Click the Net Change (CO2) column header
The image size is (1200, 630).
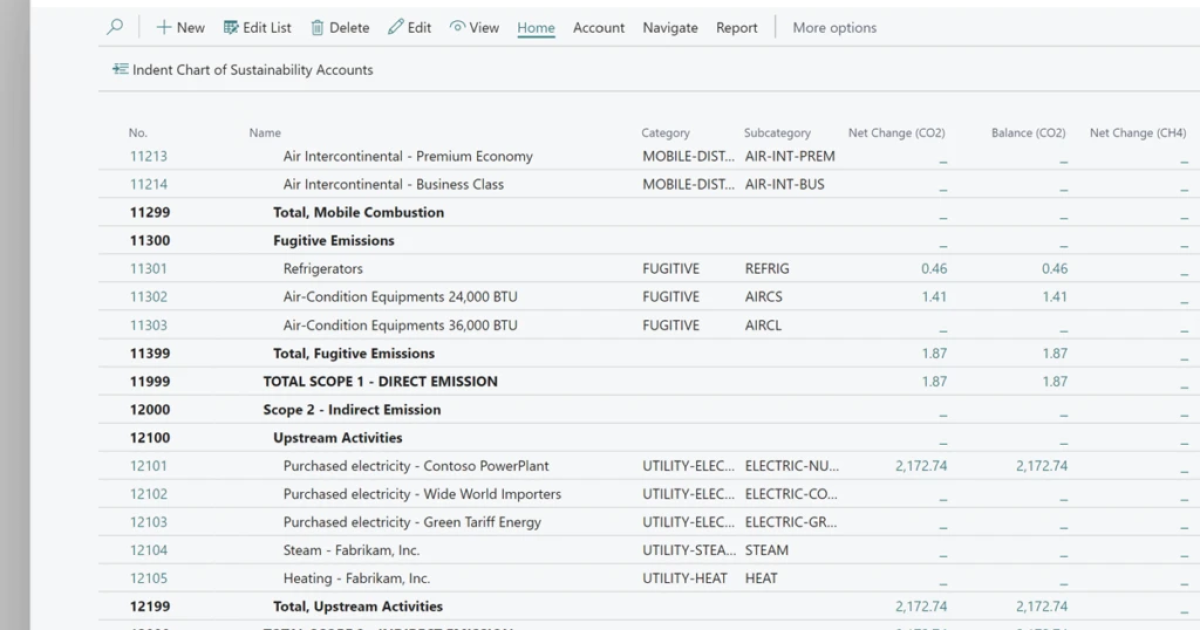(896, 133)
